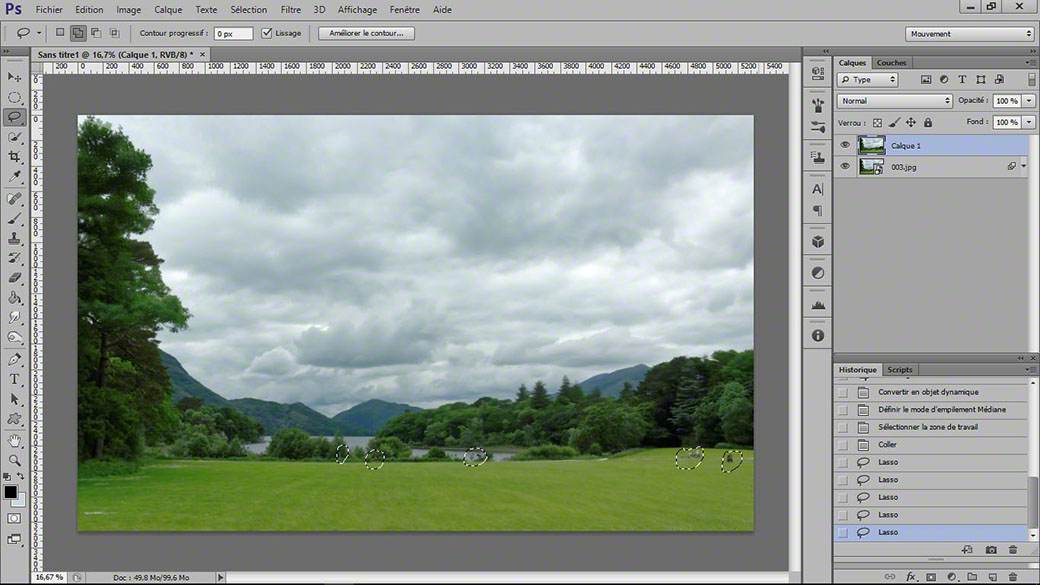Expand smart filters on 003.jpg layer
This screenshot has width=1040, height=585.
1023,166
